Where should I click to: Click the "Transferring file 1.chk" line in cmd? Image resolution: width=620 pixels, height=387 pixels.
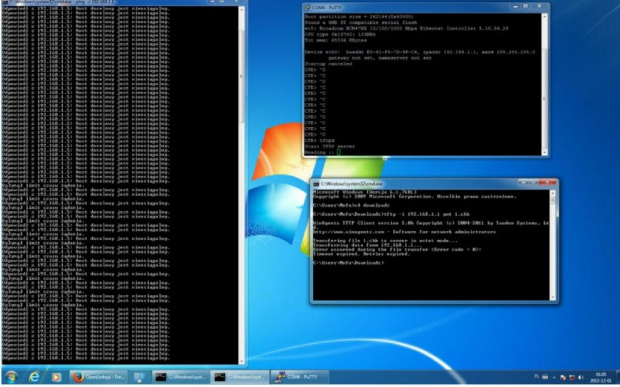coord(385,241)
